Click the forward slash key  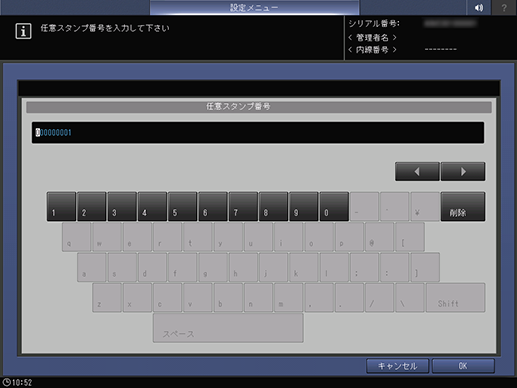pyautogui.click(x=380, y=298)
